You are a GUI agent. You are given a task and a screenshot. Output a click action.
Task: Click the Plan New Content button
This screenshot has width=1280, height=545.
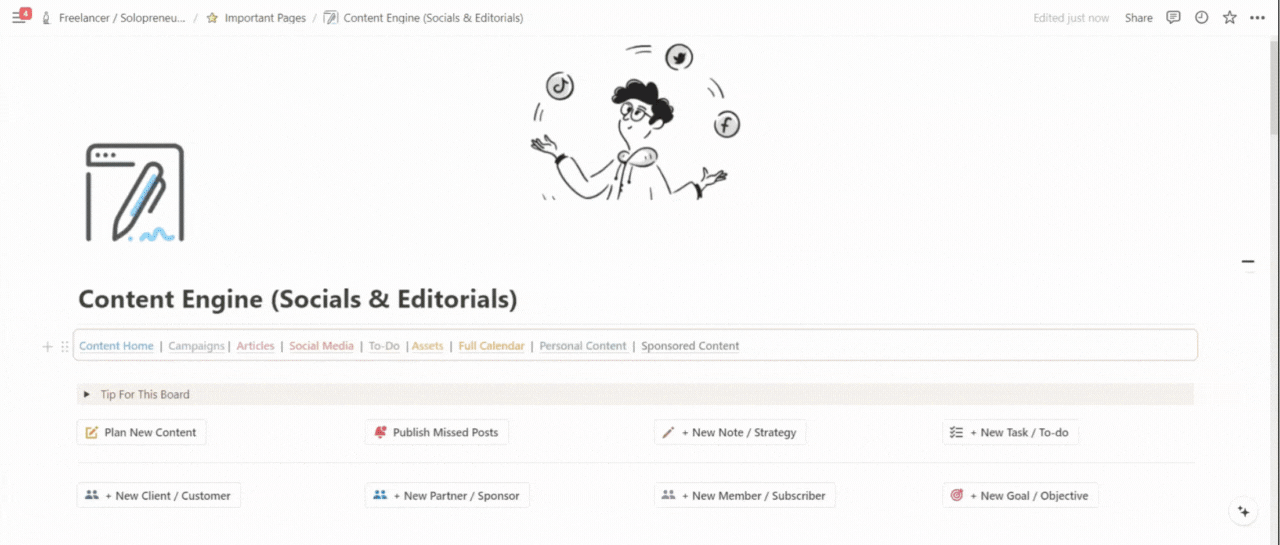point(141,432)
